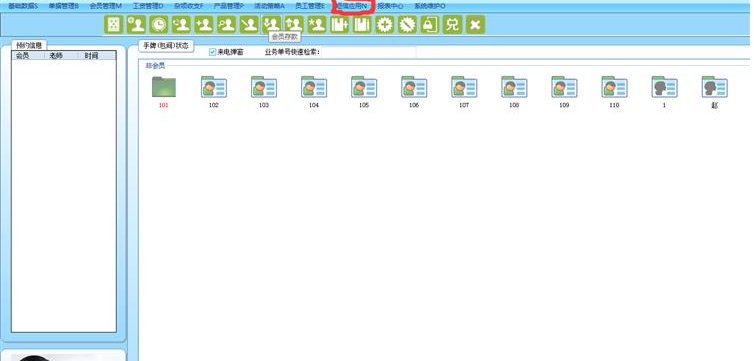754x361 pixels.
Task: Click the 老师 column header
Action: click(56, 56)
